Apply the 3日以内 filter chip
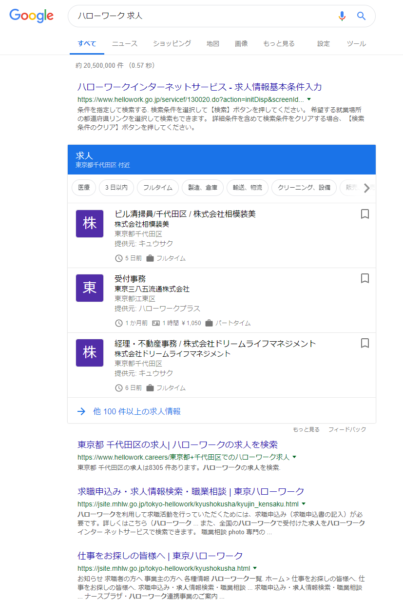The image size is (403, 600). [x=116, y=188]
